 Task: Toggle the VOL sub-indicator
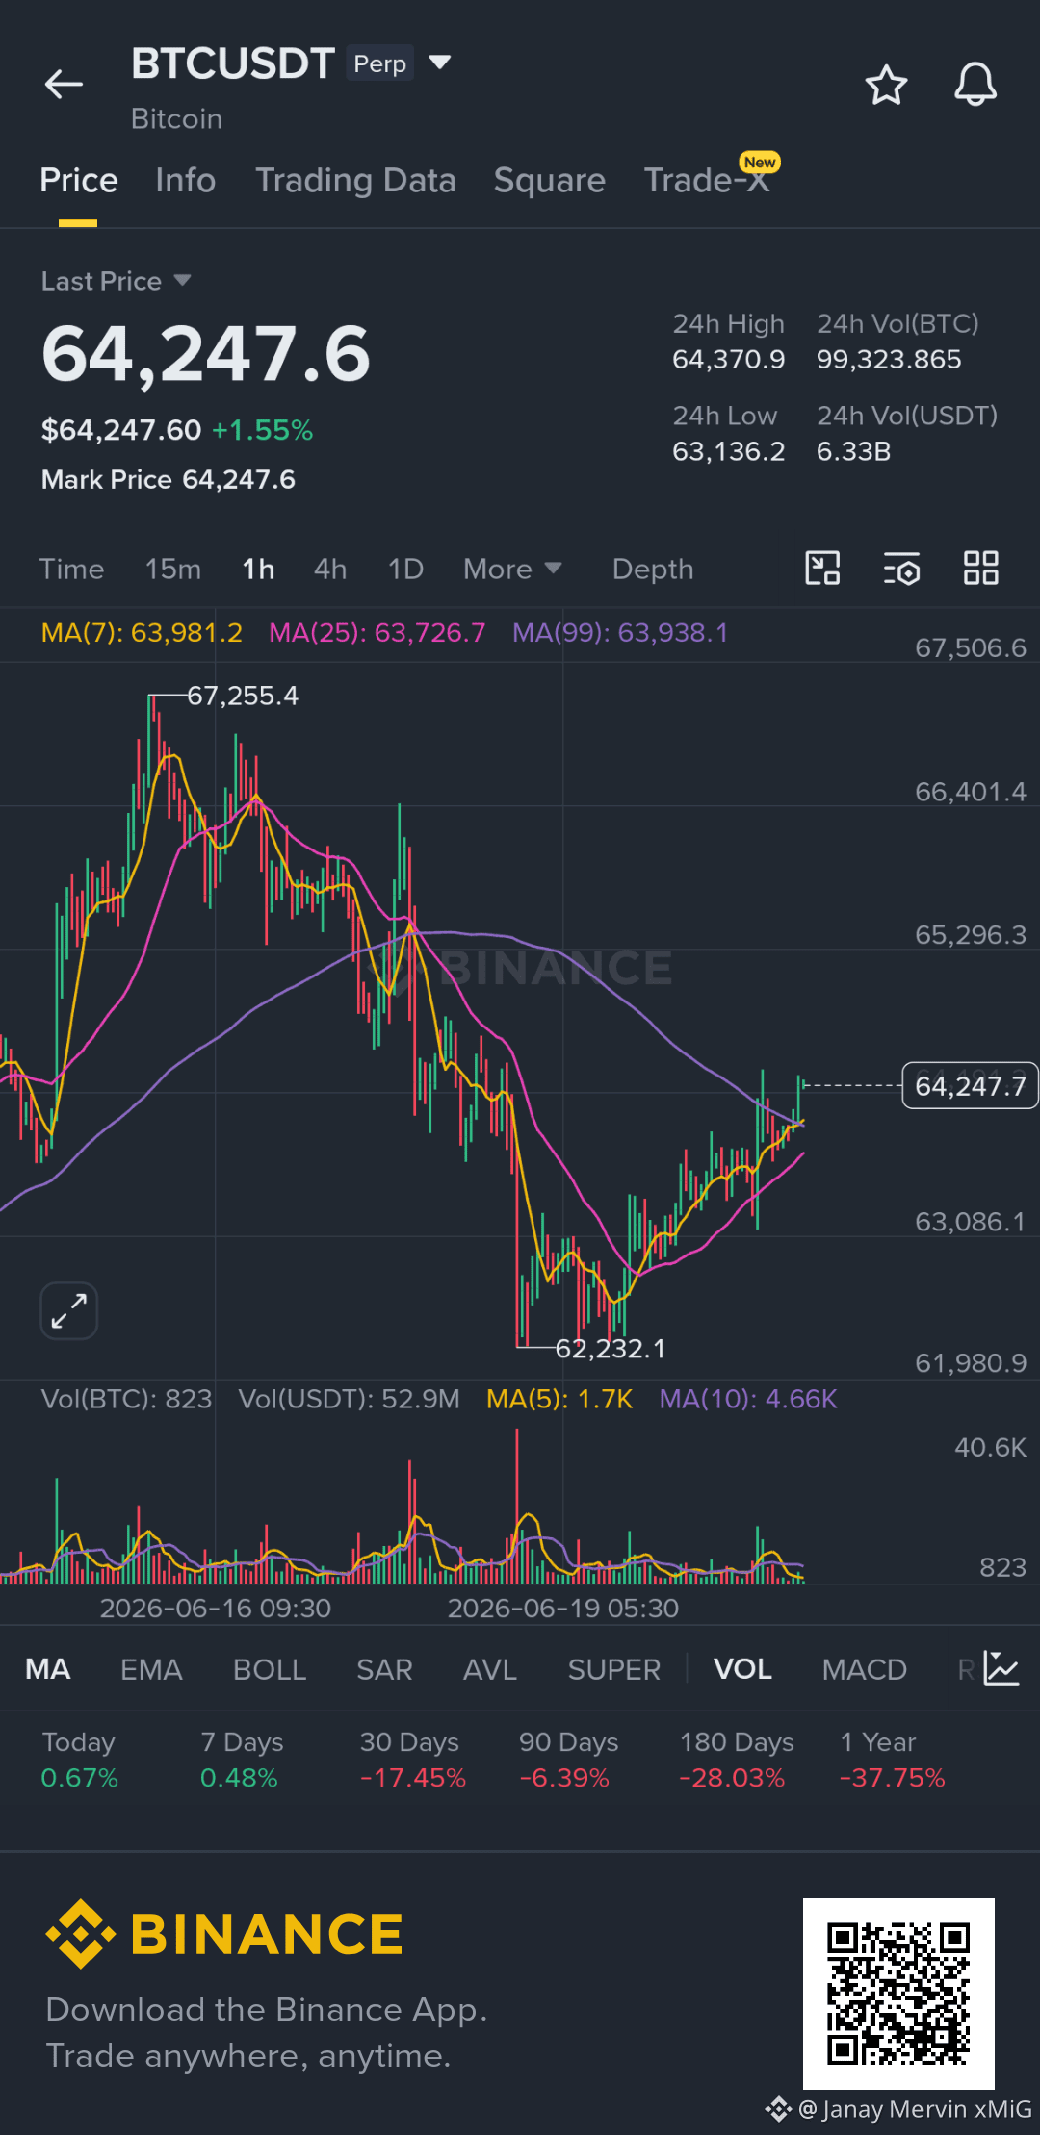[x=743, y=1669]
